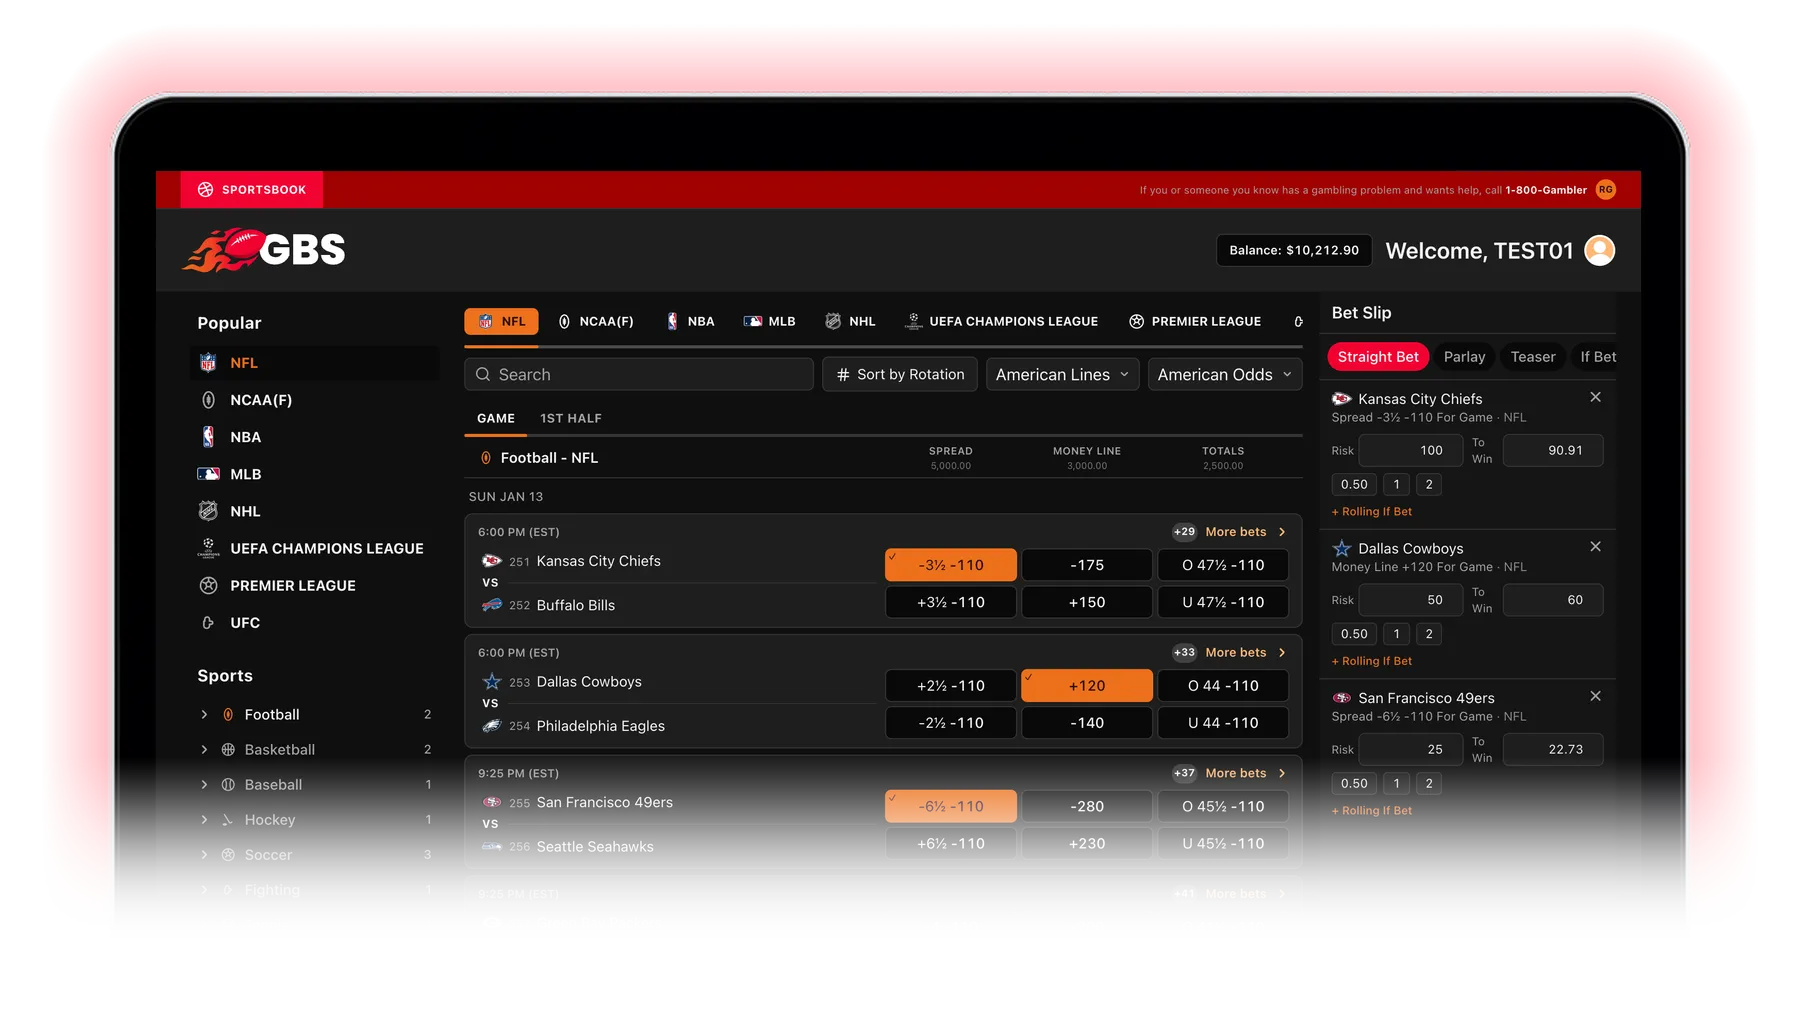1800x1017 pixels.
Task: Click the NHL shield icon in Popular sidebar
Action: (208, 511)
